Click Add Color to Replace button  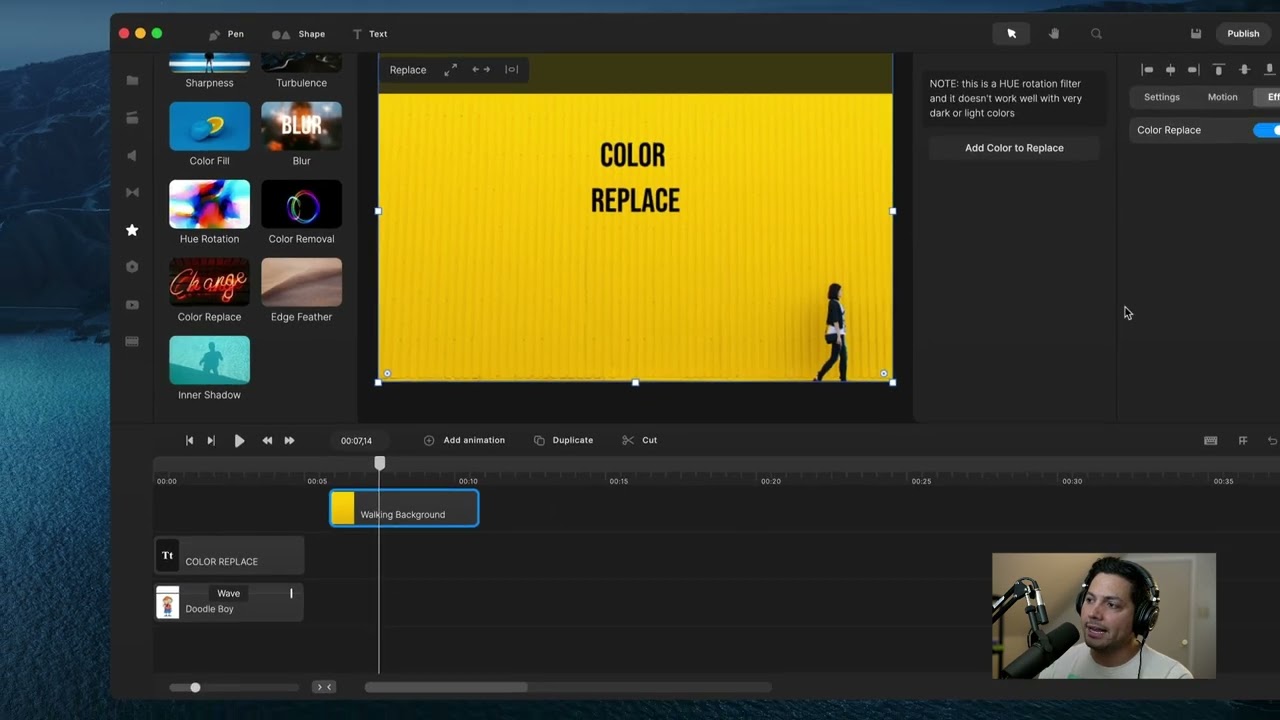[1014, 148]
